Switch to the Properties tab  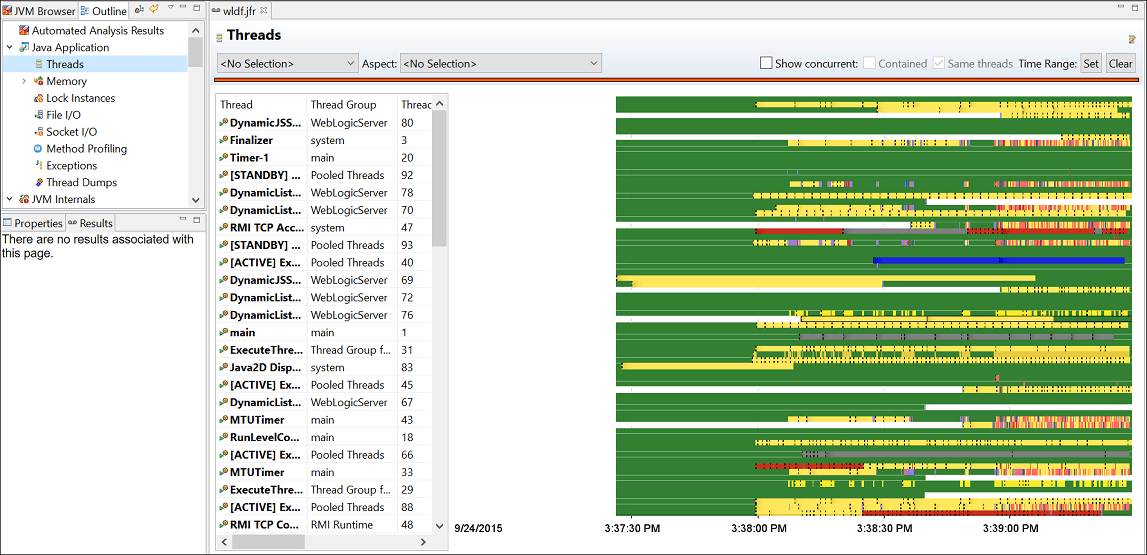click(33, 223)
